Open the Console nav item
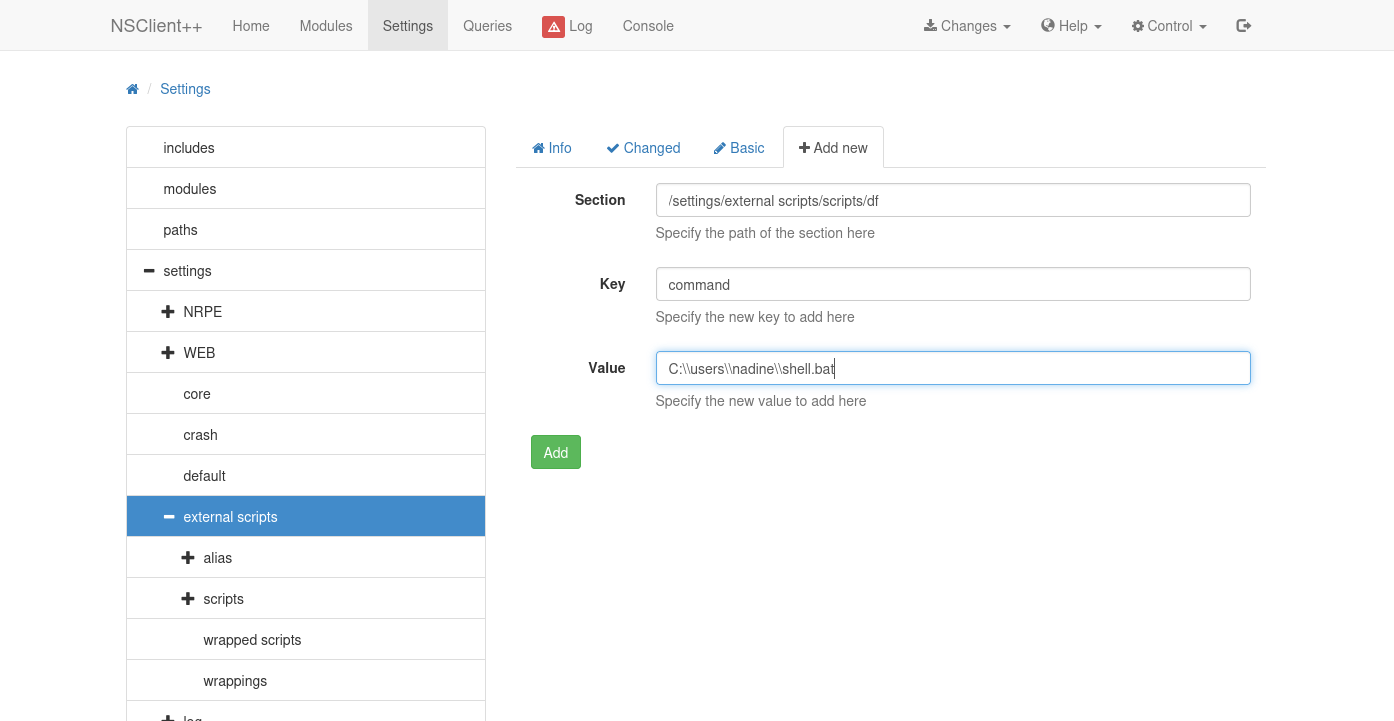 (x=648, y=26)
